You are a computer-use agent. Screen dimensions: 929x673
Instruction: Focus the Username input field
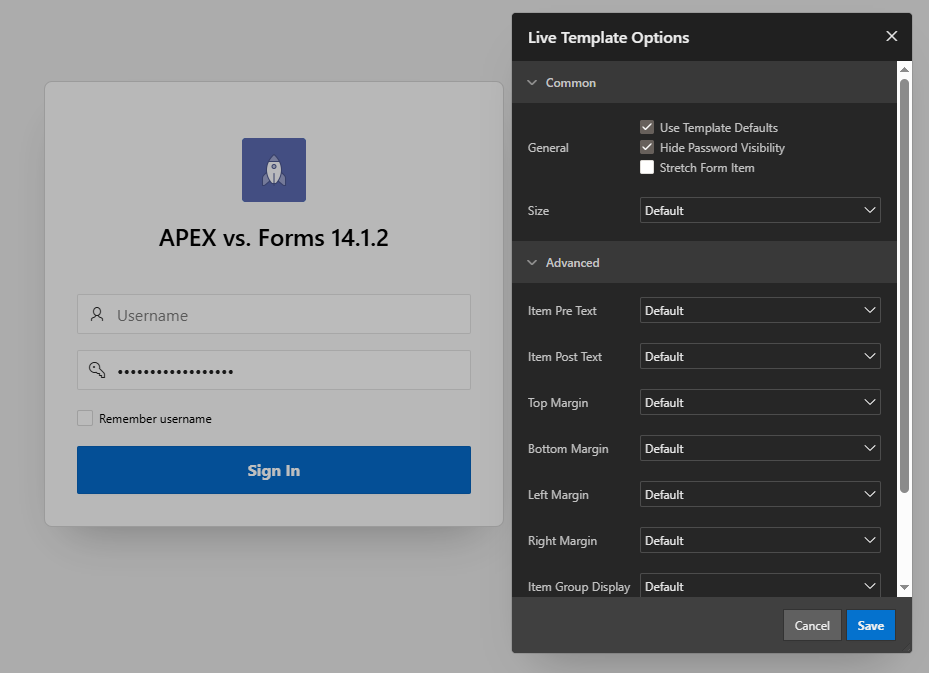(274, 314)
